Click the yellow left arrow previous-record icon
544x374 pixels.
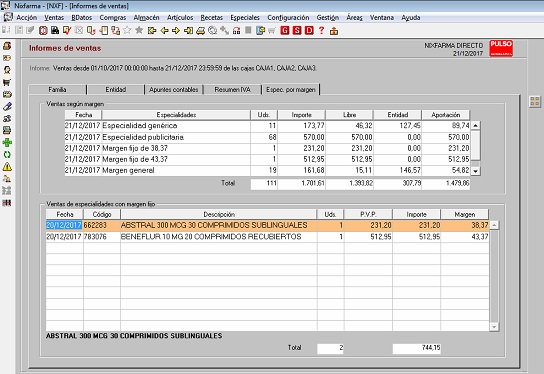click(x=164, y=31)
